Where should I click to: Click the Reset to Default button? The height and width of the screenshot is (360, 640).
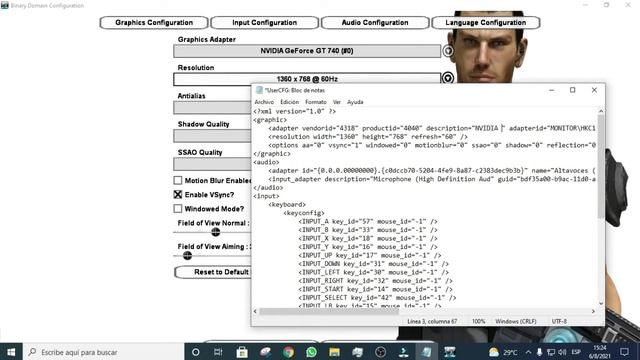click(213, 272)
